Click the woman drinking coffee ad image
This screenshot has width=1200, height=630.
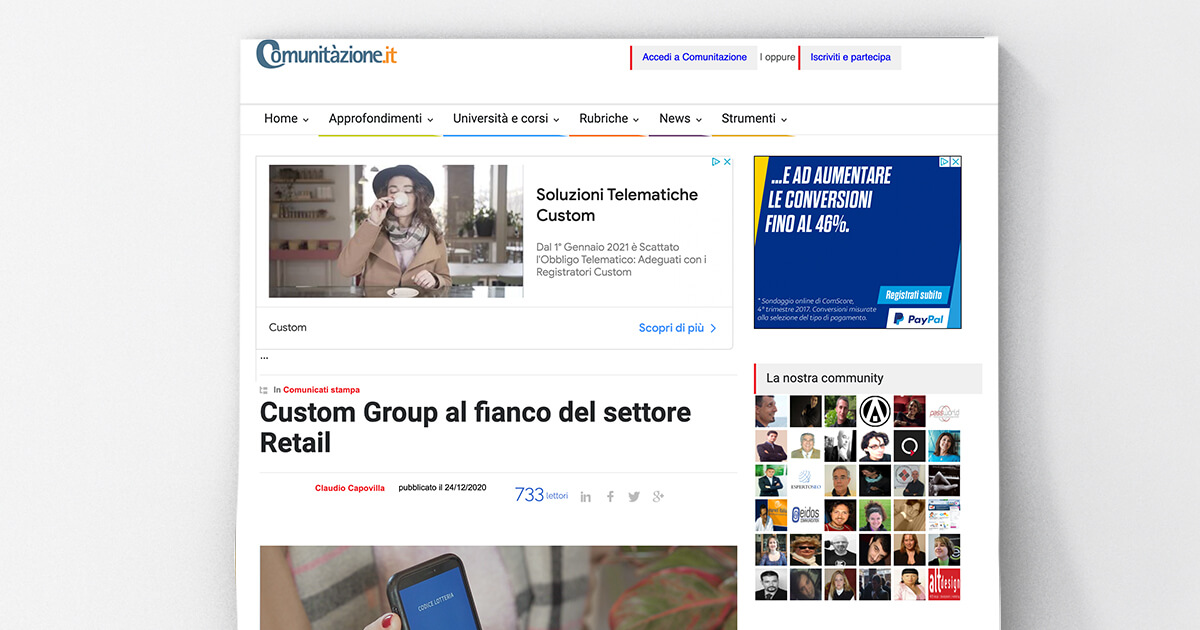click(x=396, y=231)
